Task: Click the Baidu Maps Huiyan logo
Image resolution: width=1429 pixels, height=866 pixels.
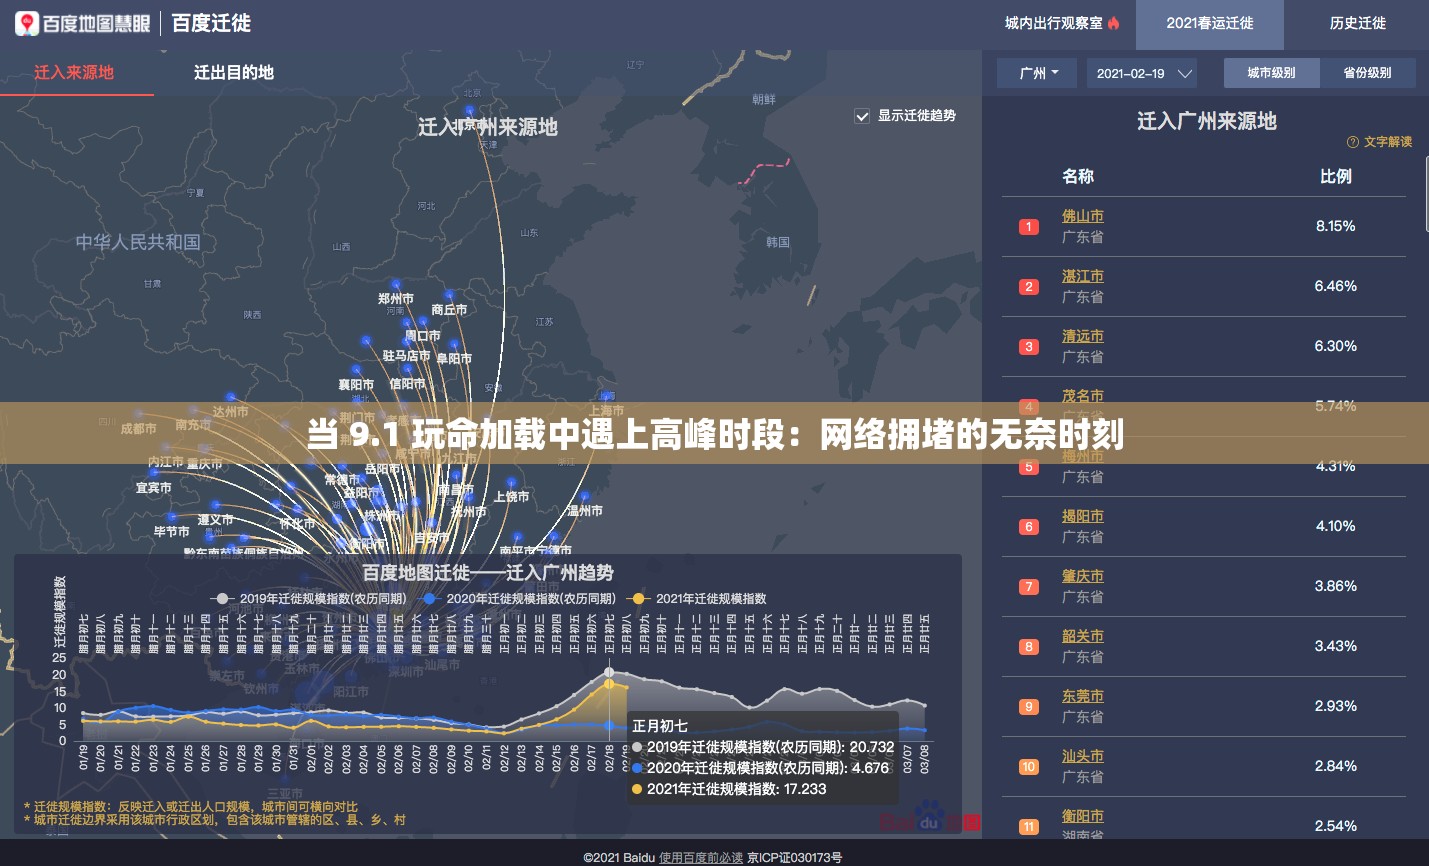Action: (82, 23)
